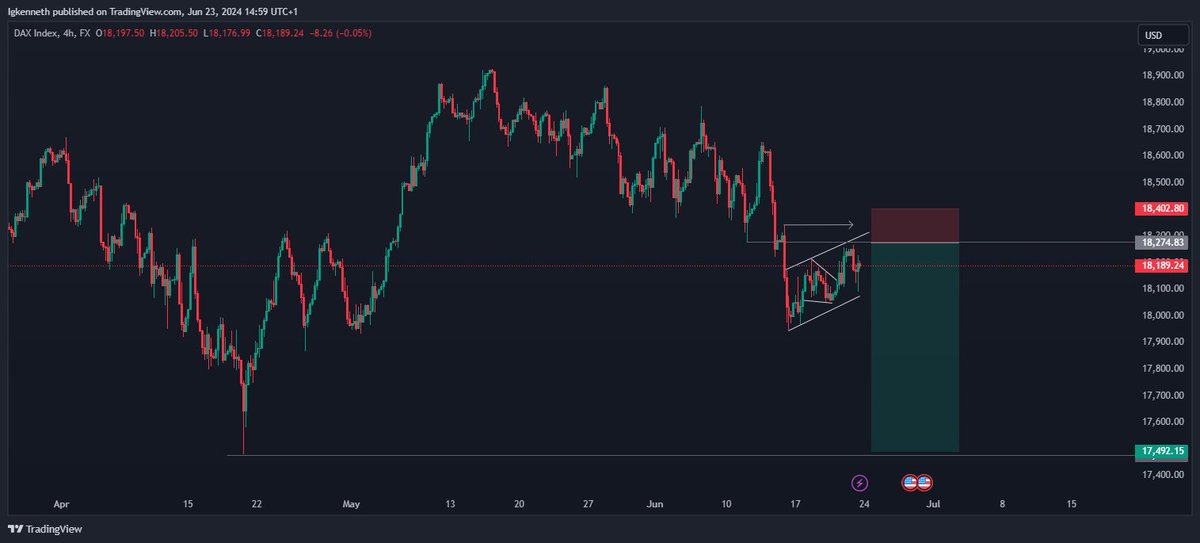Select the take-profit label 17,492.15

pyautogui.click(x=1160, y=452)
